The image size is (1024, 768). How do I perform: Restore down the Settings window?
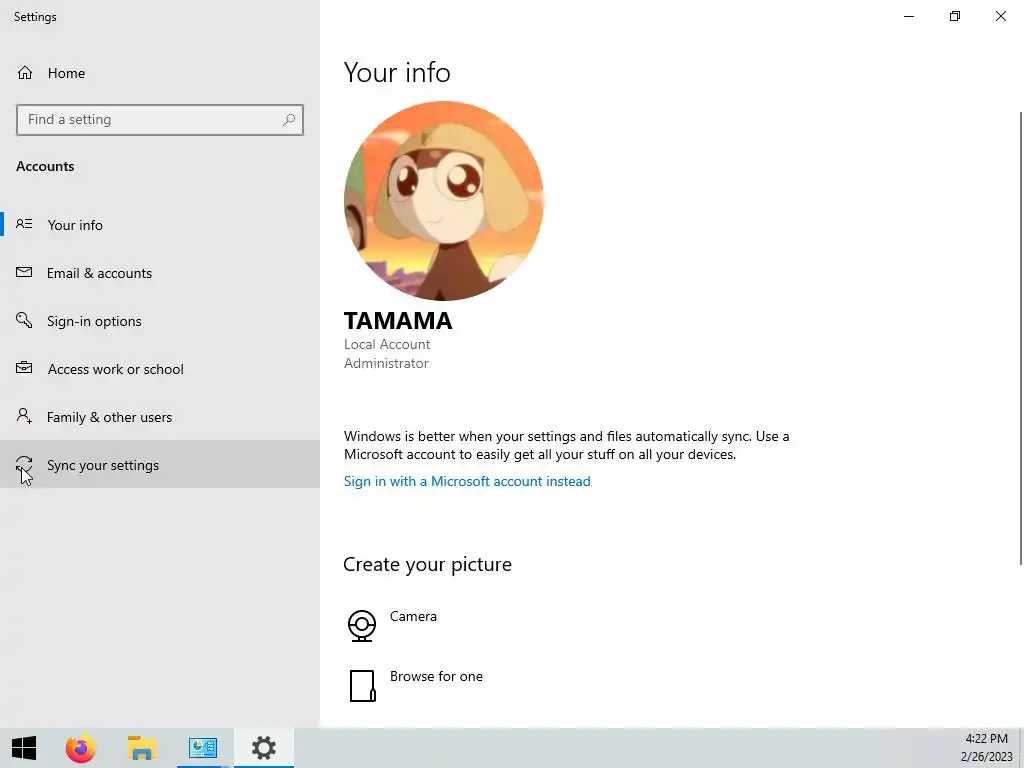[x=955, y=16]
